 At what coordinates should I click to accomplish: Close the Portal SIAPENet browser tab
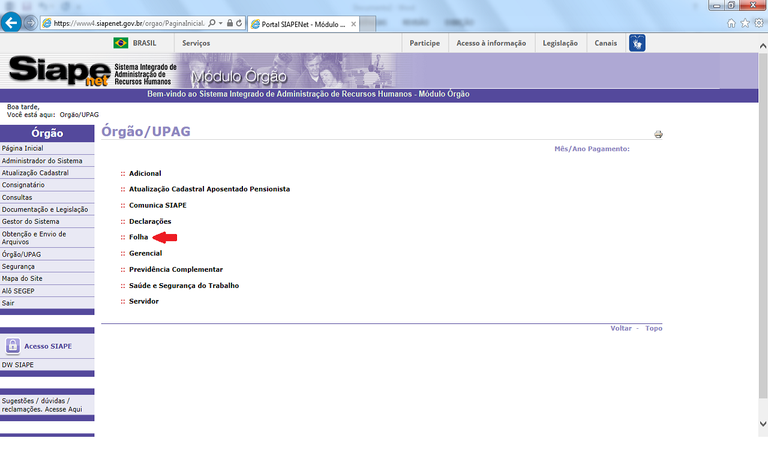(x=353, y=24)
